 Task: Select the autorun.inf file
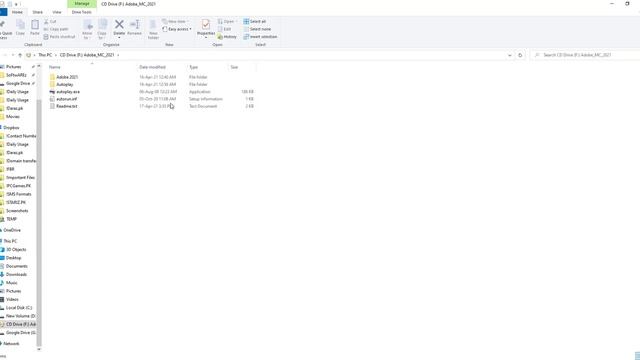click(67, 99)
